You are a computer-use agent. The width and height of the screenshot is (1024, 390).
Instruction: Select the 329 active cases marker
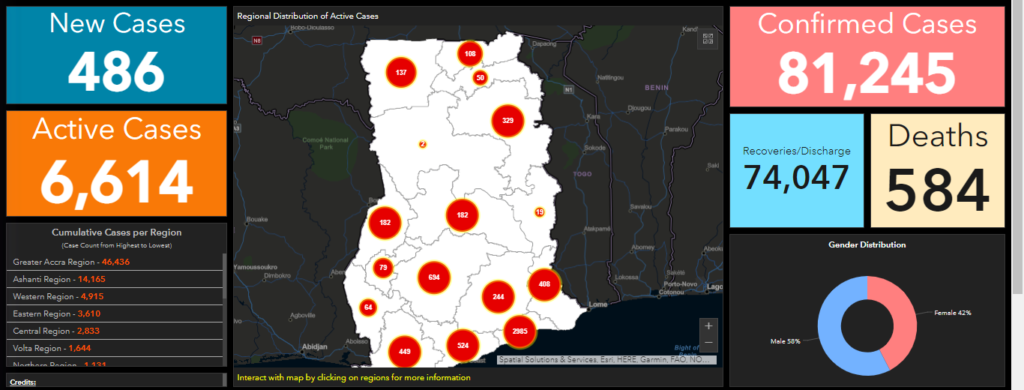[x=508, y=121]
